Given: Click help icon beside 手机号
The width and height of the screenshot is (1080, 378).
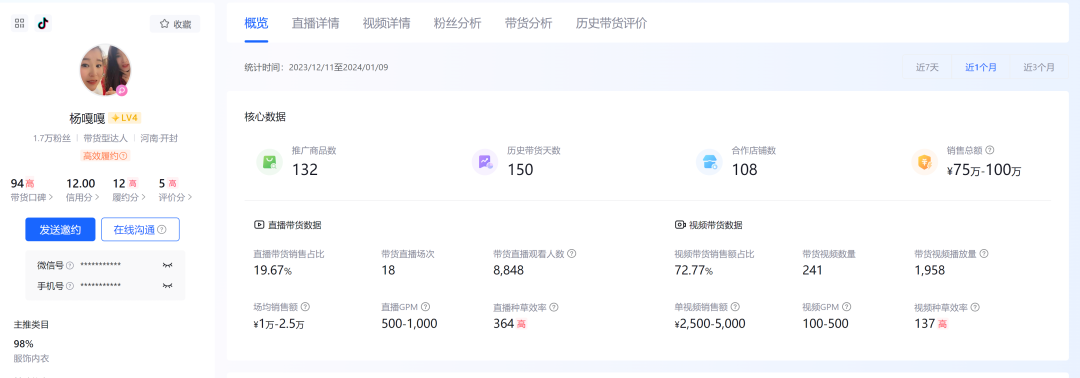Looking at the screenshot, I should [x=70, y=286].
